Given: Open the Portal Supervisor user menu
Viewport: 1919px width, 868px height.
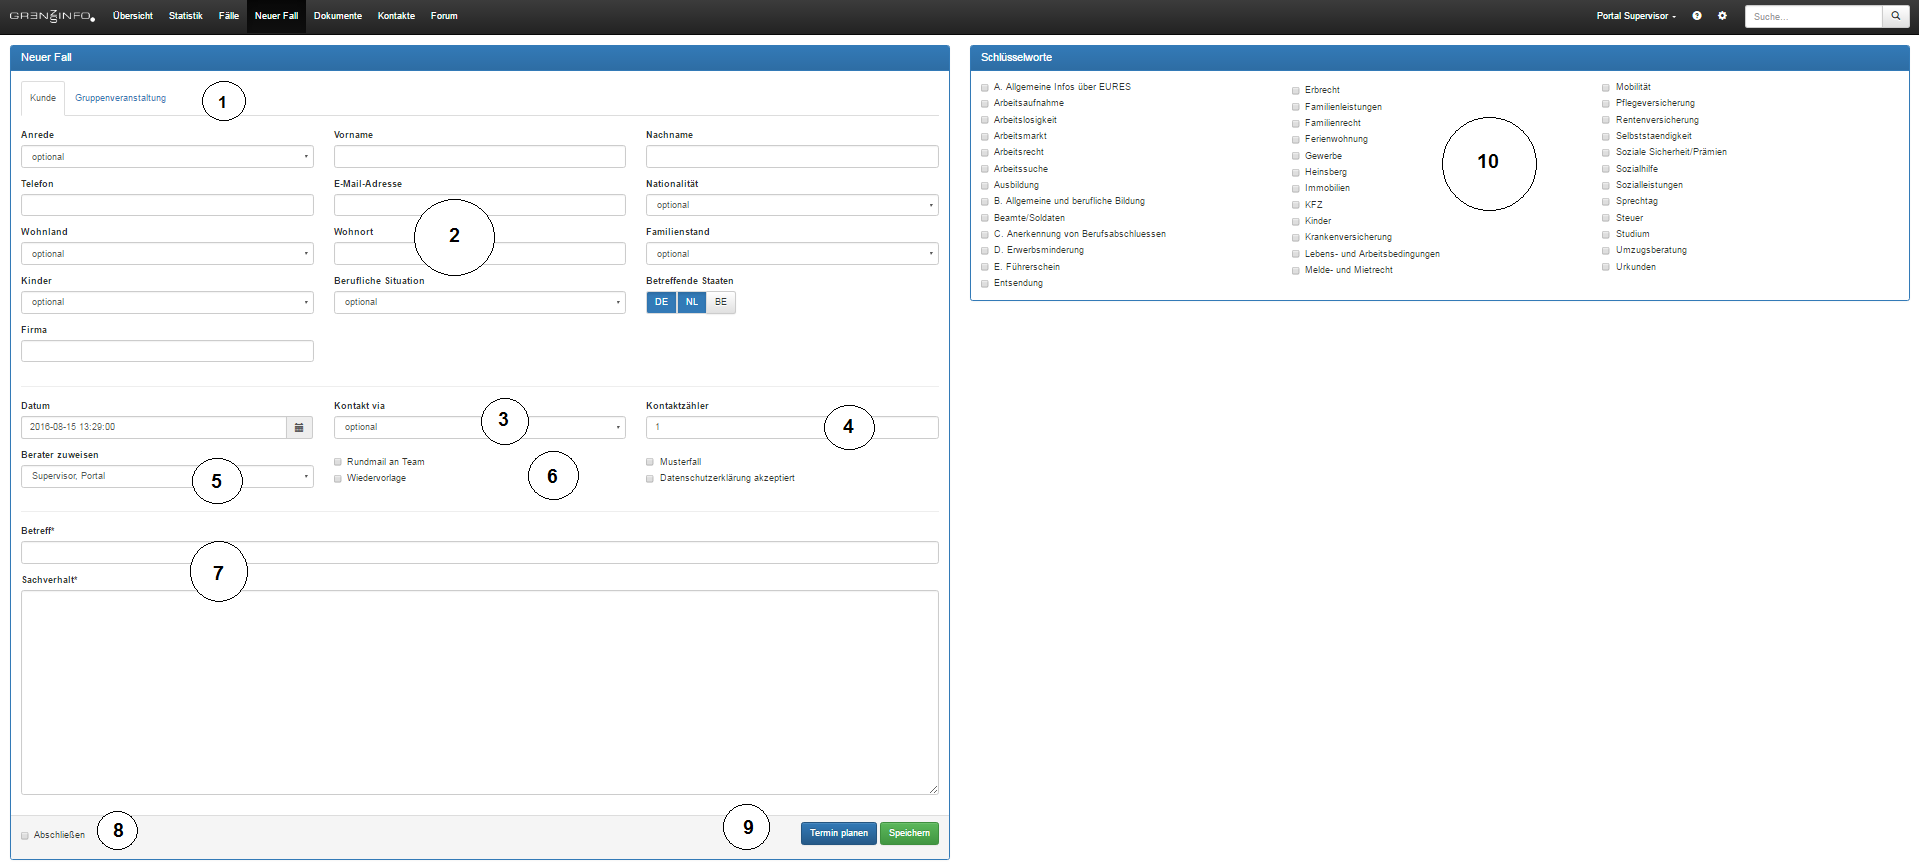Looking at the screenshot, I should [x=1636, y=16].
